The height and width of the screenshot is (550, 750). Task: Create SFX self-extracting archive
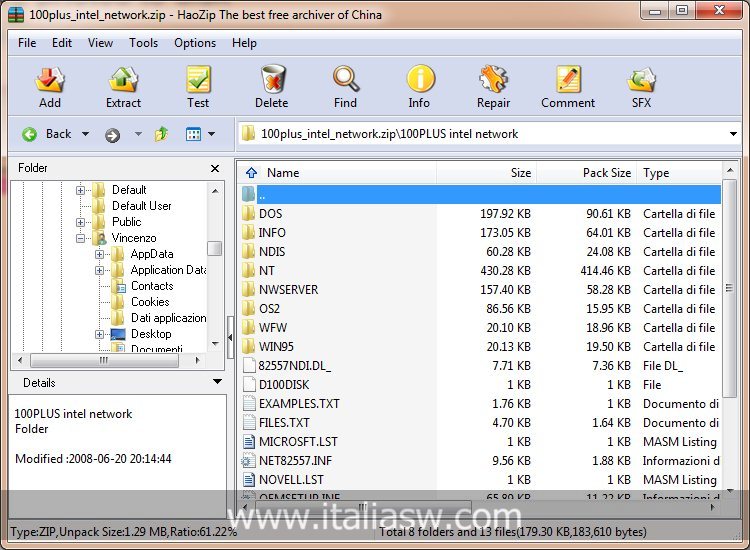[641, 87]
